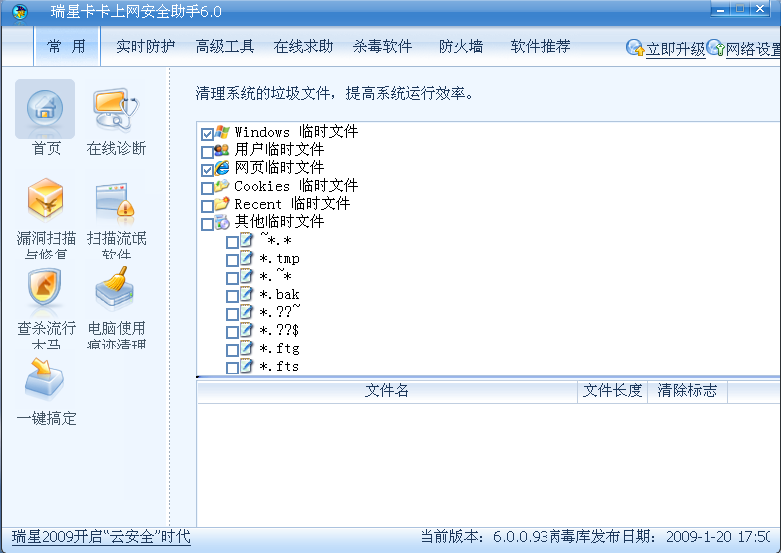This screenshot has height=553, width=781.
Task: Select the Windows 临时文件 row label
Action: [x=296, y=132]
